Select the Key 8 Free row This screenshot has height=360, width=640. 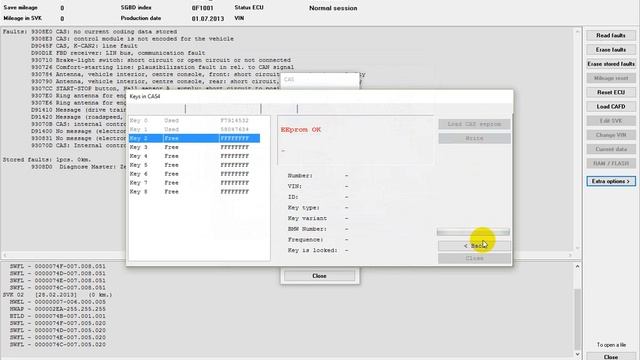194,191
